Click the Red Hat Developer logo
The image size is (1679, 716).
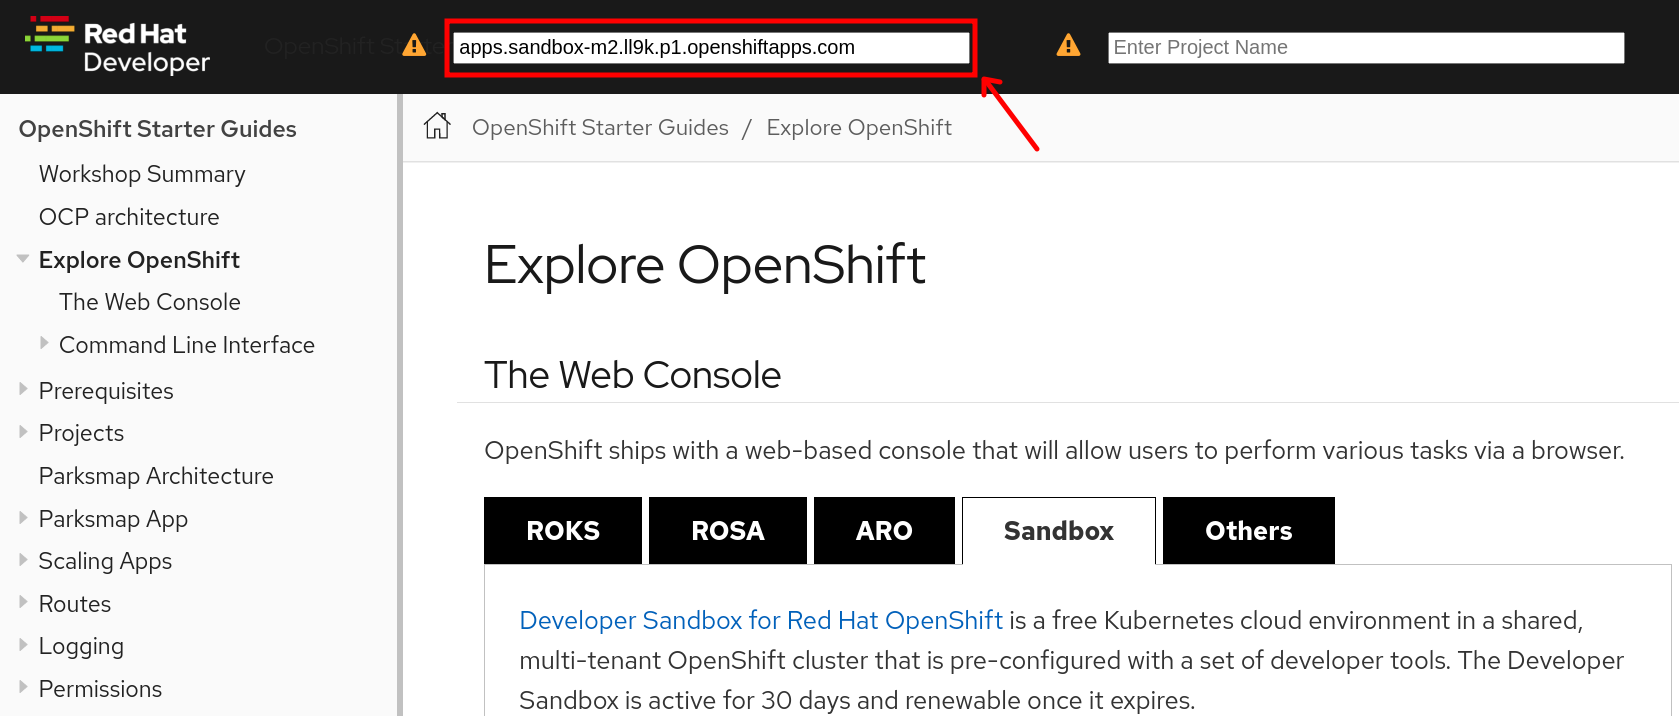tap(117, 46)
